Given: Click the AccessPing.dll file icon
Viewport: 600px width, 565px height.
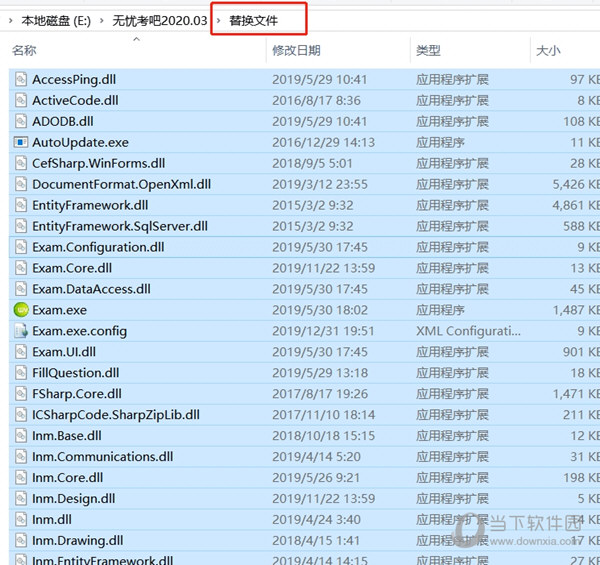Looking at the screenshot, I should (x=21, y=79).
